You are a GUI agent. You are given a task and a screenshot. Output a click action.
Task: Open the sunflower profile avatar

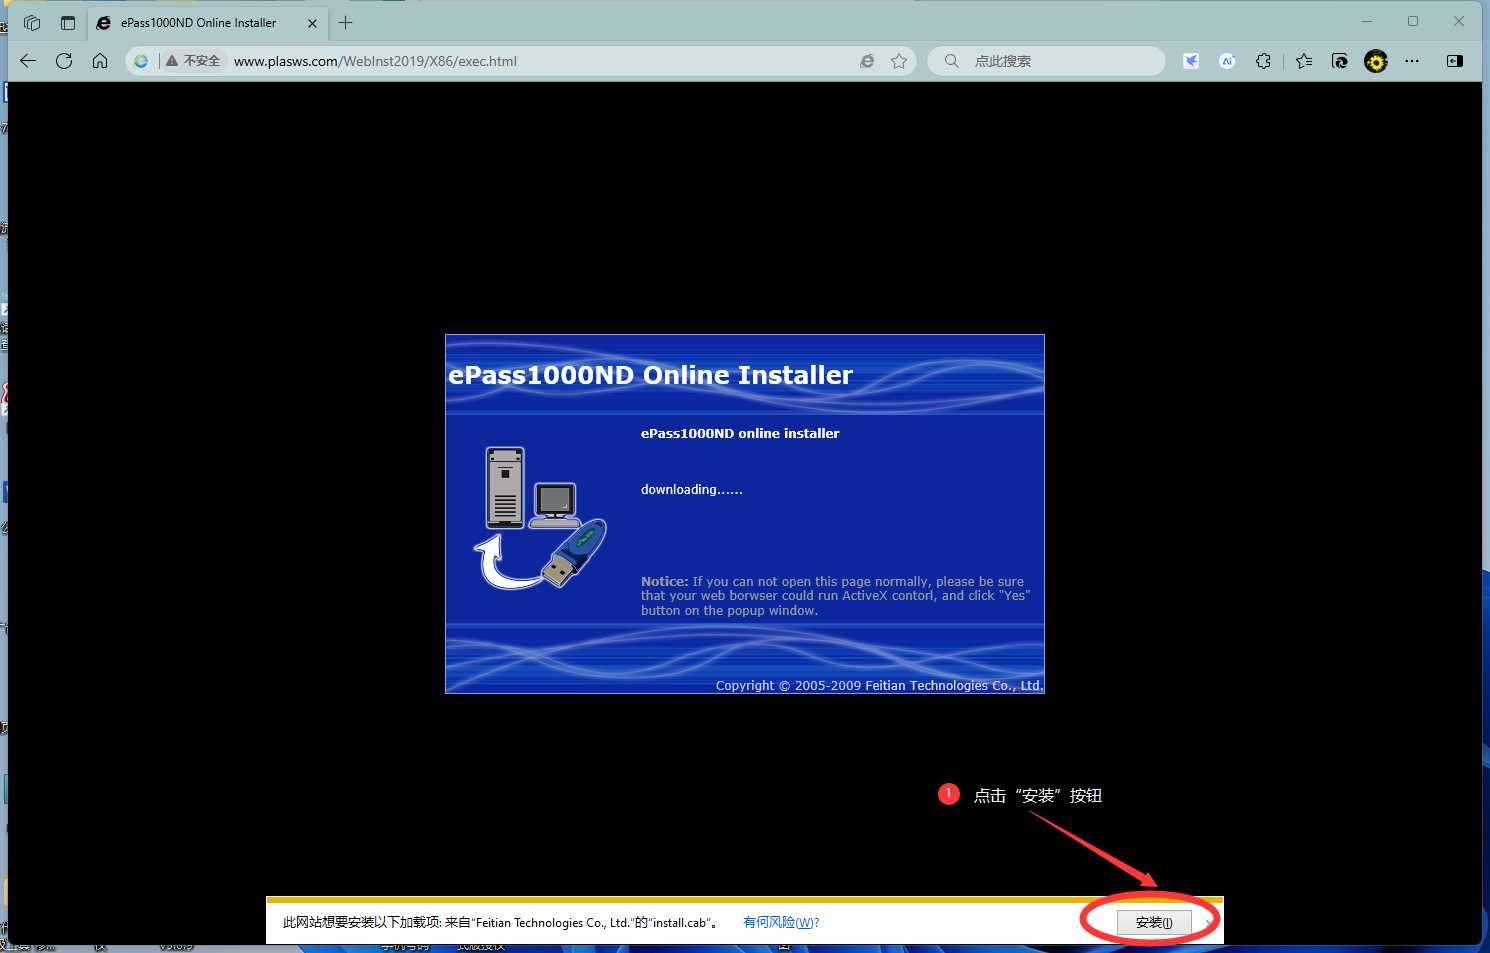[x=1376, y=61]
